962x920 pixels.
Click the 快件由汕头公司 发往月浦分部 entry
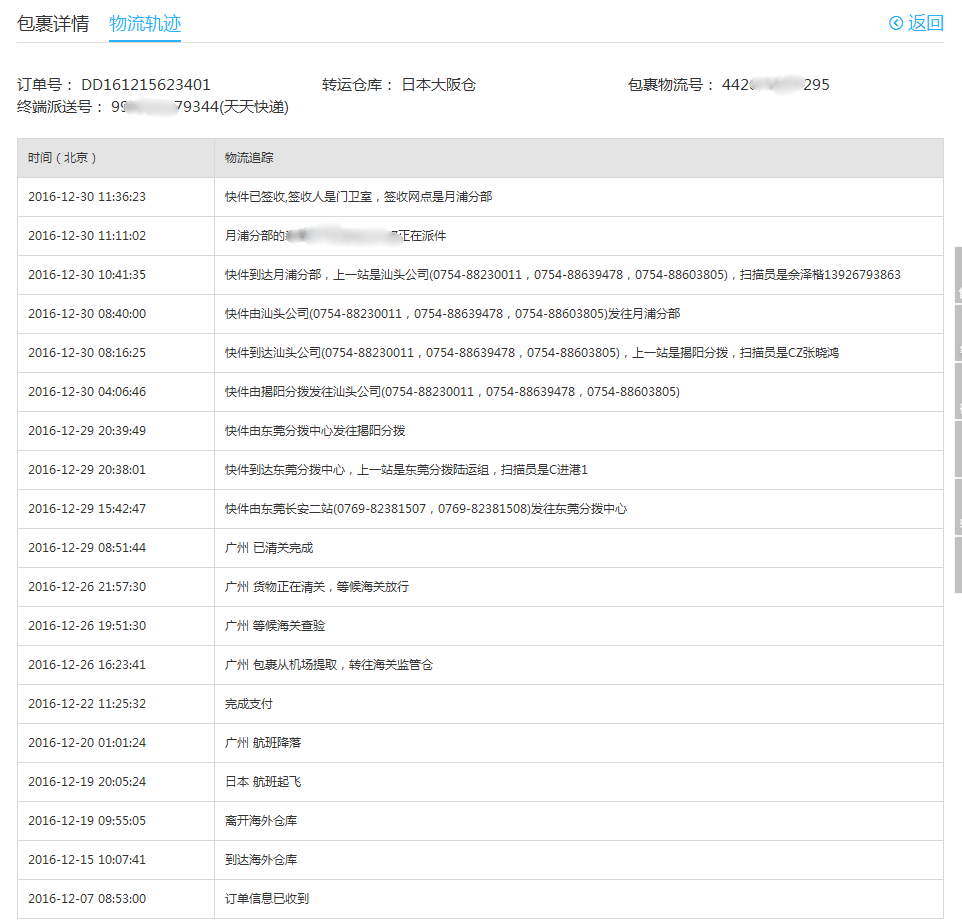coord(452,314)
